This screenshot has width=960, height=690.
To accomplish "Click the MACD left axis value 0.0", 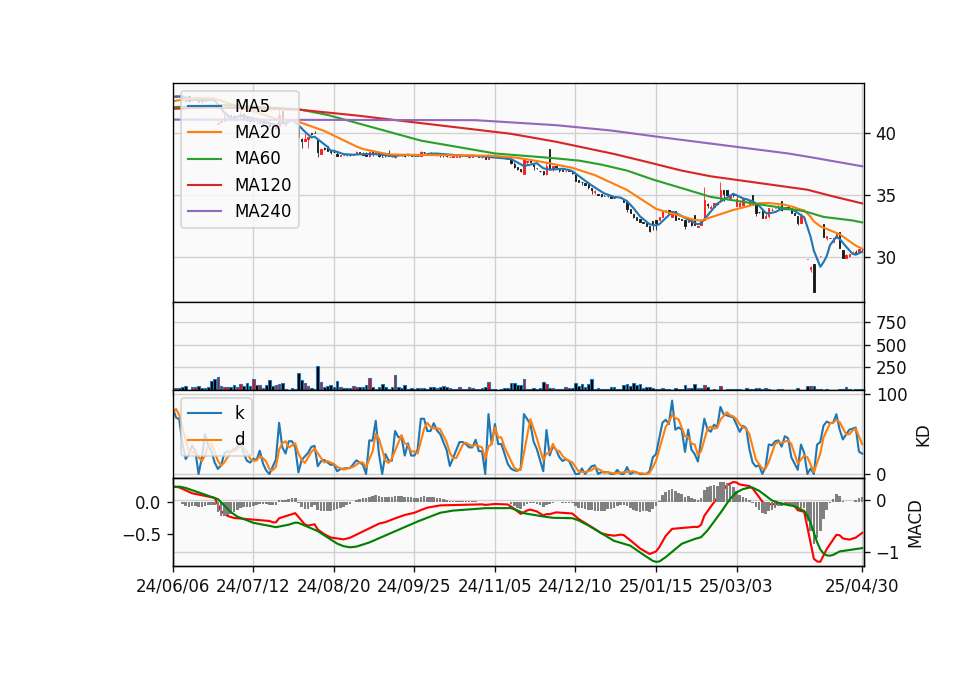I will [148, 503].
